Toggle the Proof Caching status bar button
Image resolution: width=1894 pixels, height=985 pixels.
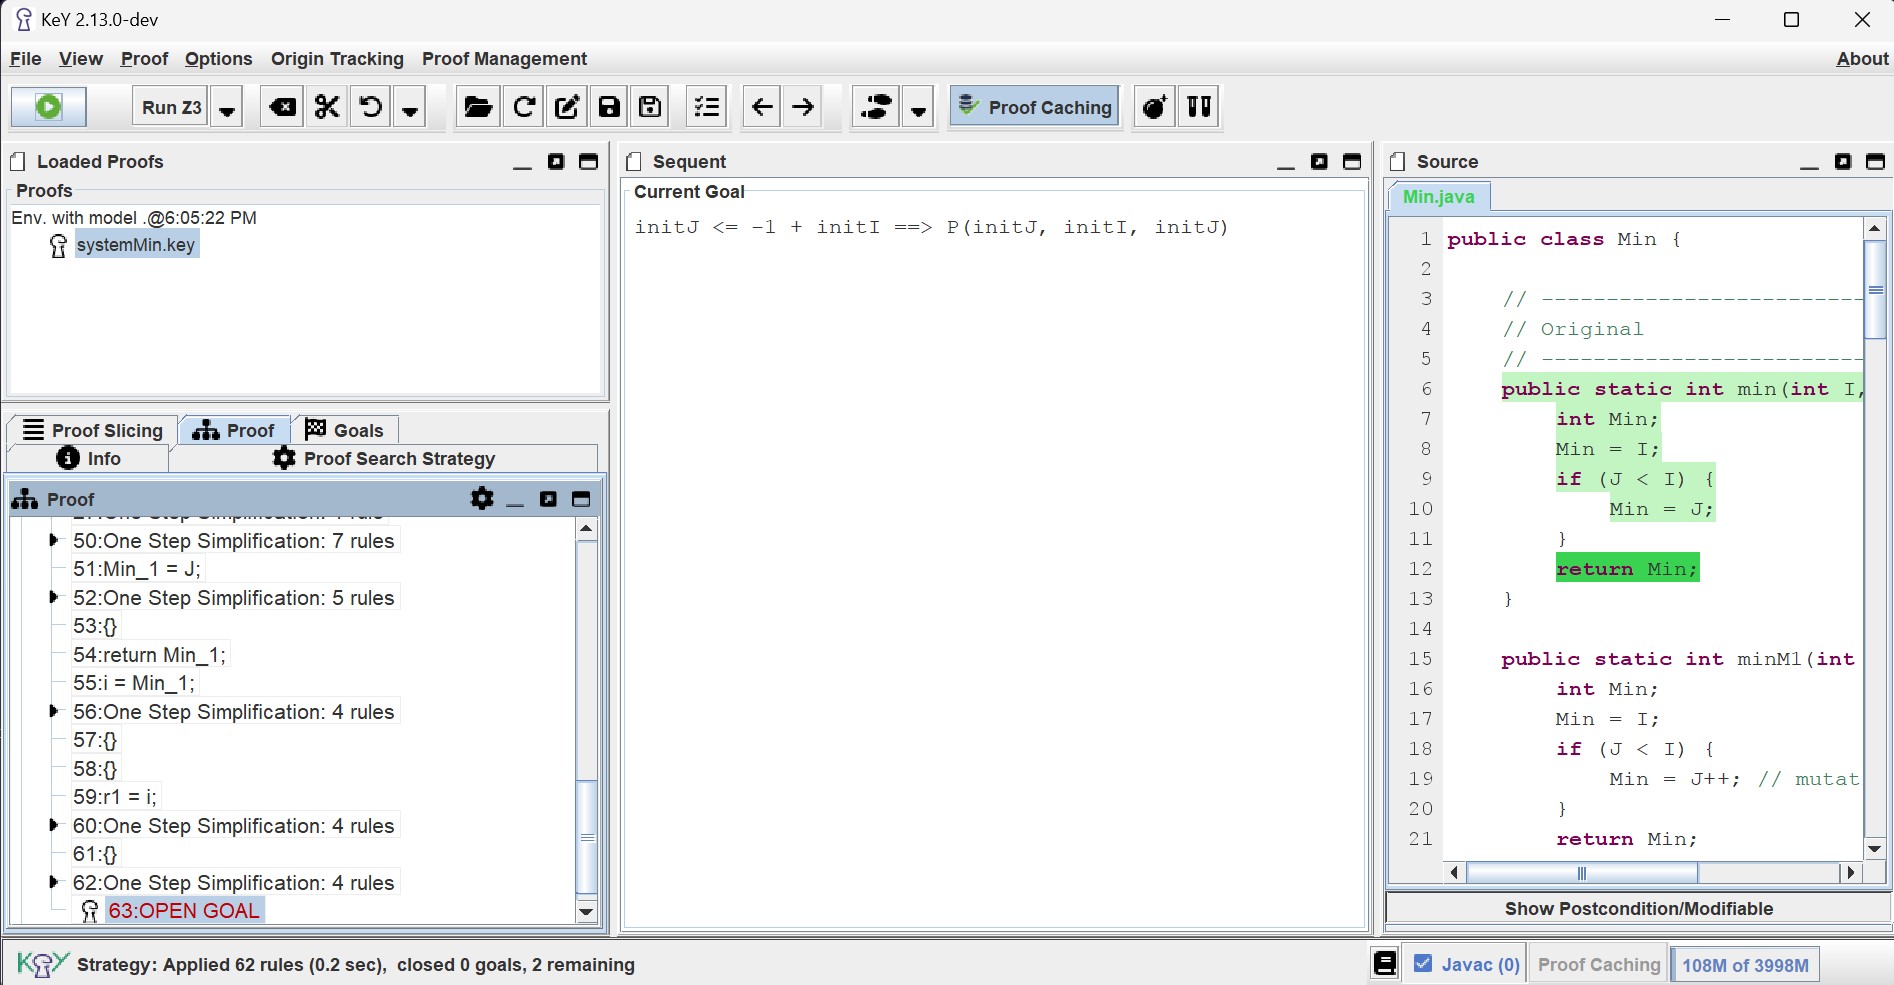(1598, 964)
